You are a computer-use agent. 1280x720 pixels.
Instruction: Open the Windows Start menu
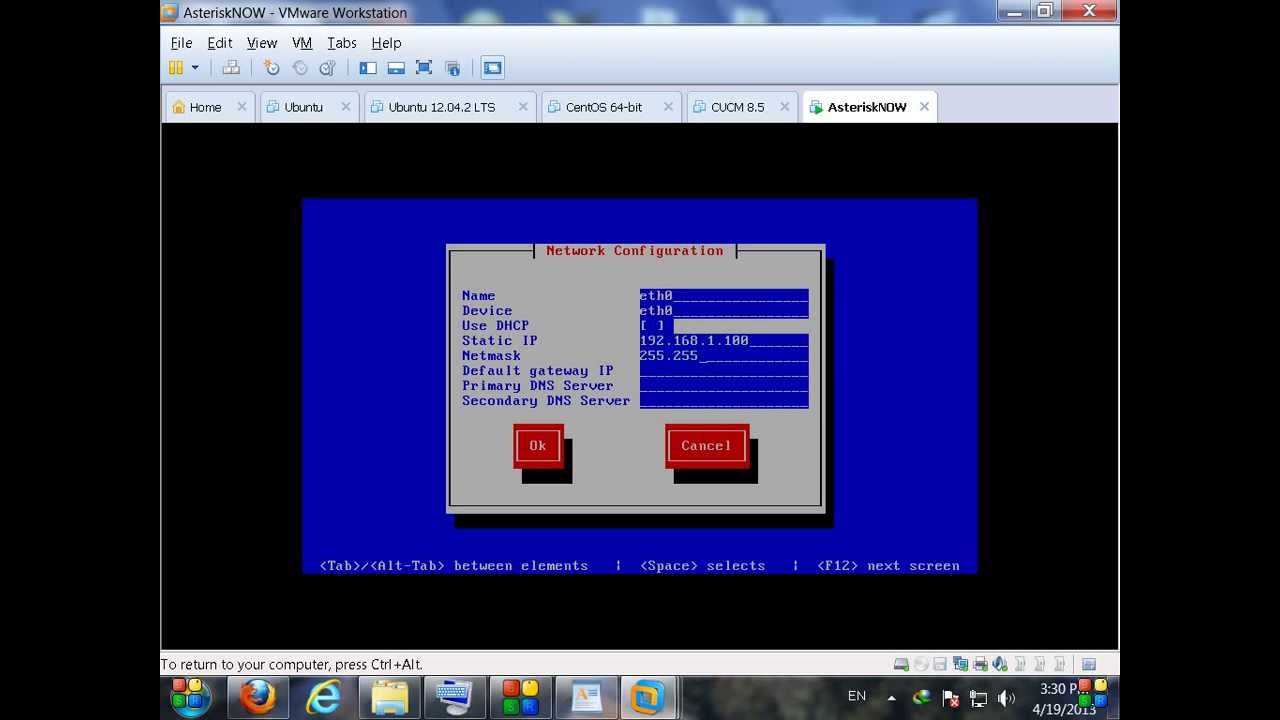click(190, 698)
